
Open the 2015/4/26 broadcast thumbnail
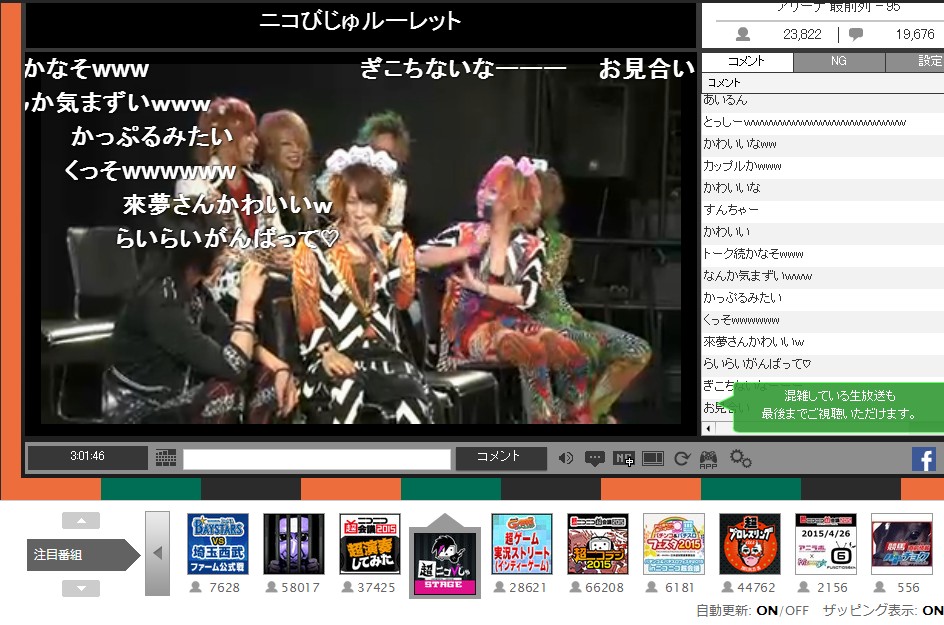pos(825,544)
